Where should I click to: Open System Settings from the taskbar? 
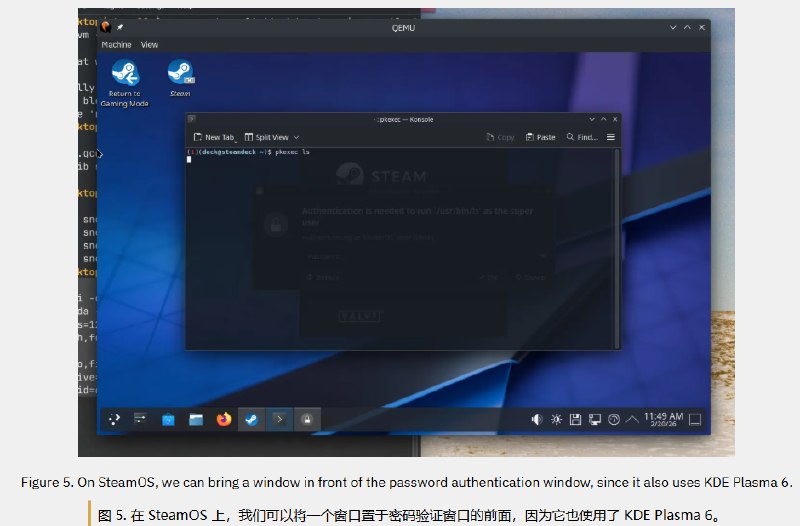coord(140,419)
